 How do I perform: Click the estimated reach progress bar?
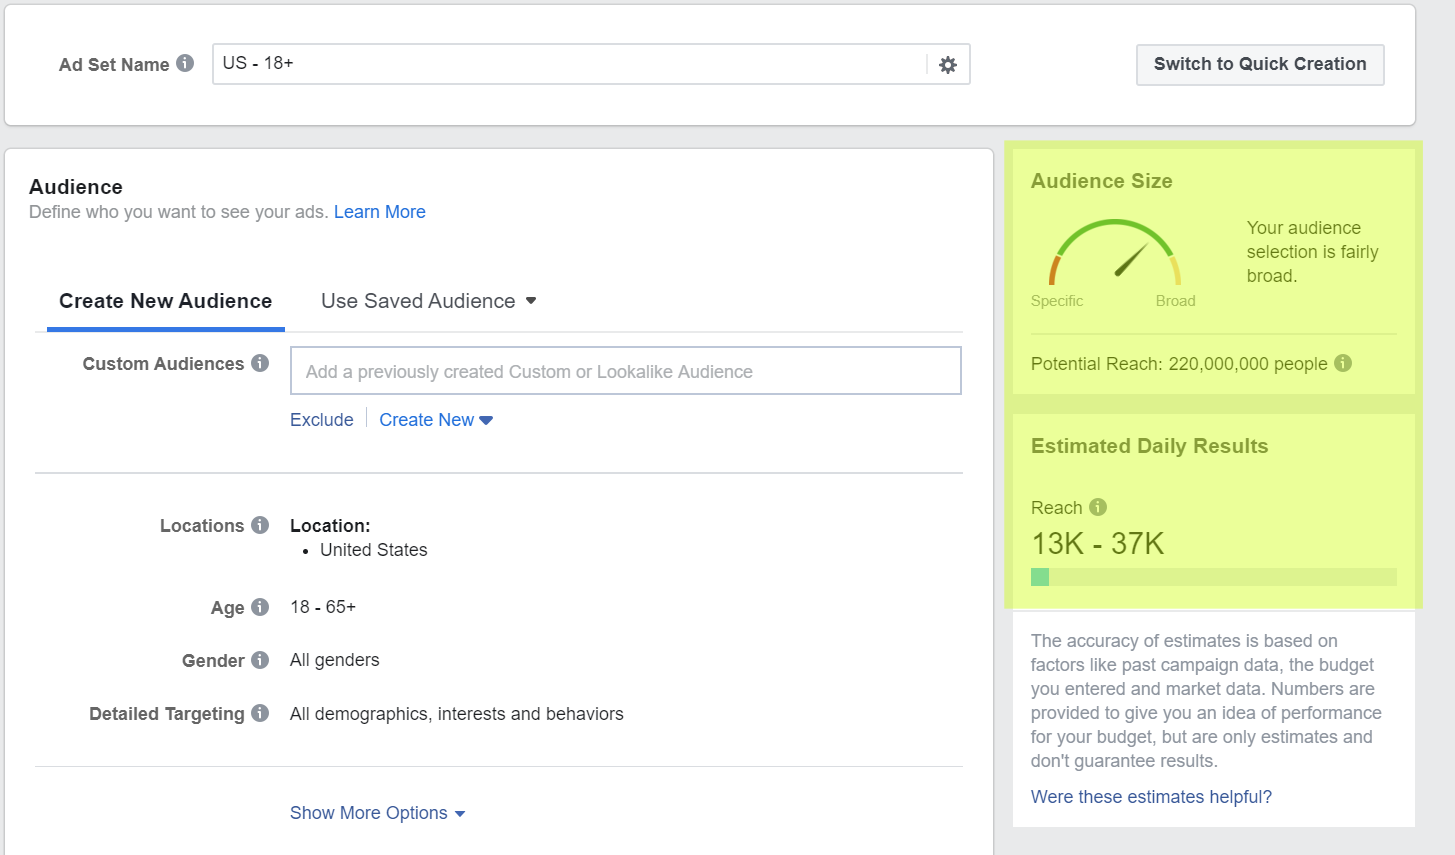coord(1214,577)
